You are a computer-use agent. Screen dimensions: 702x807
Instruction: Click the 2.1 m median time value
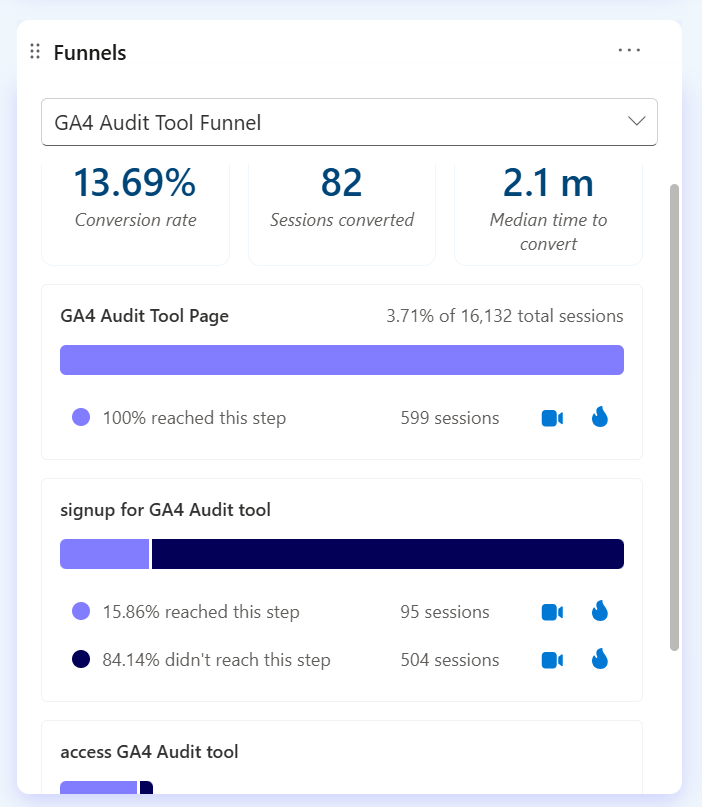[548, 183]
